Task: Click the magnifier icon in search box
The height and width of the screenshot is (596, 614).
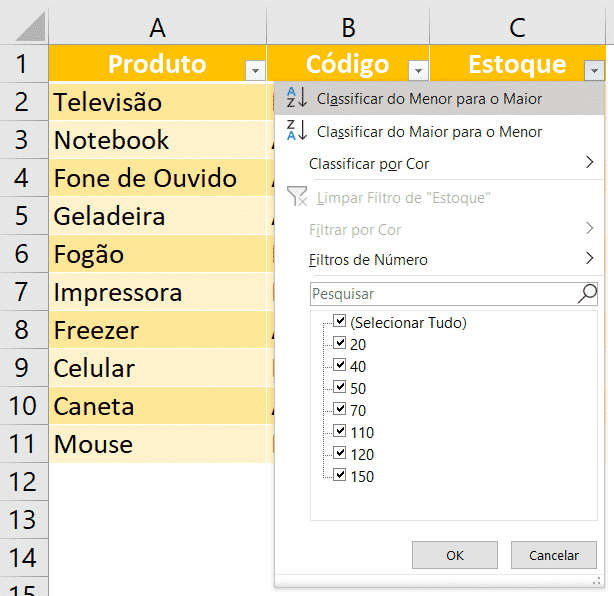Action: [x=587, y=294]
